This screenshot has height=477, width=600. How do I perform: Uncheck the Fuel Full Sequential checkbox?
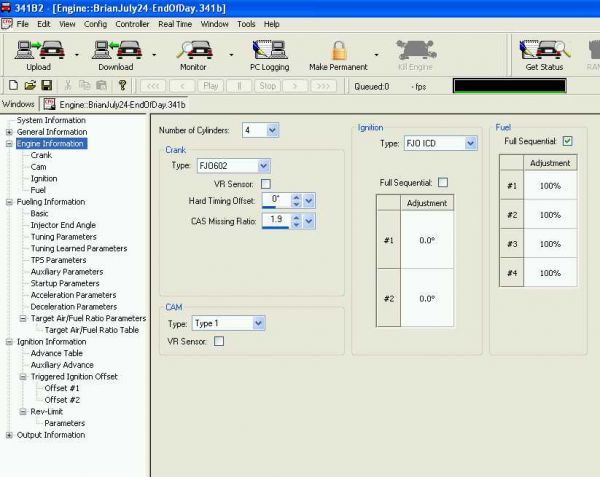568,142
